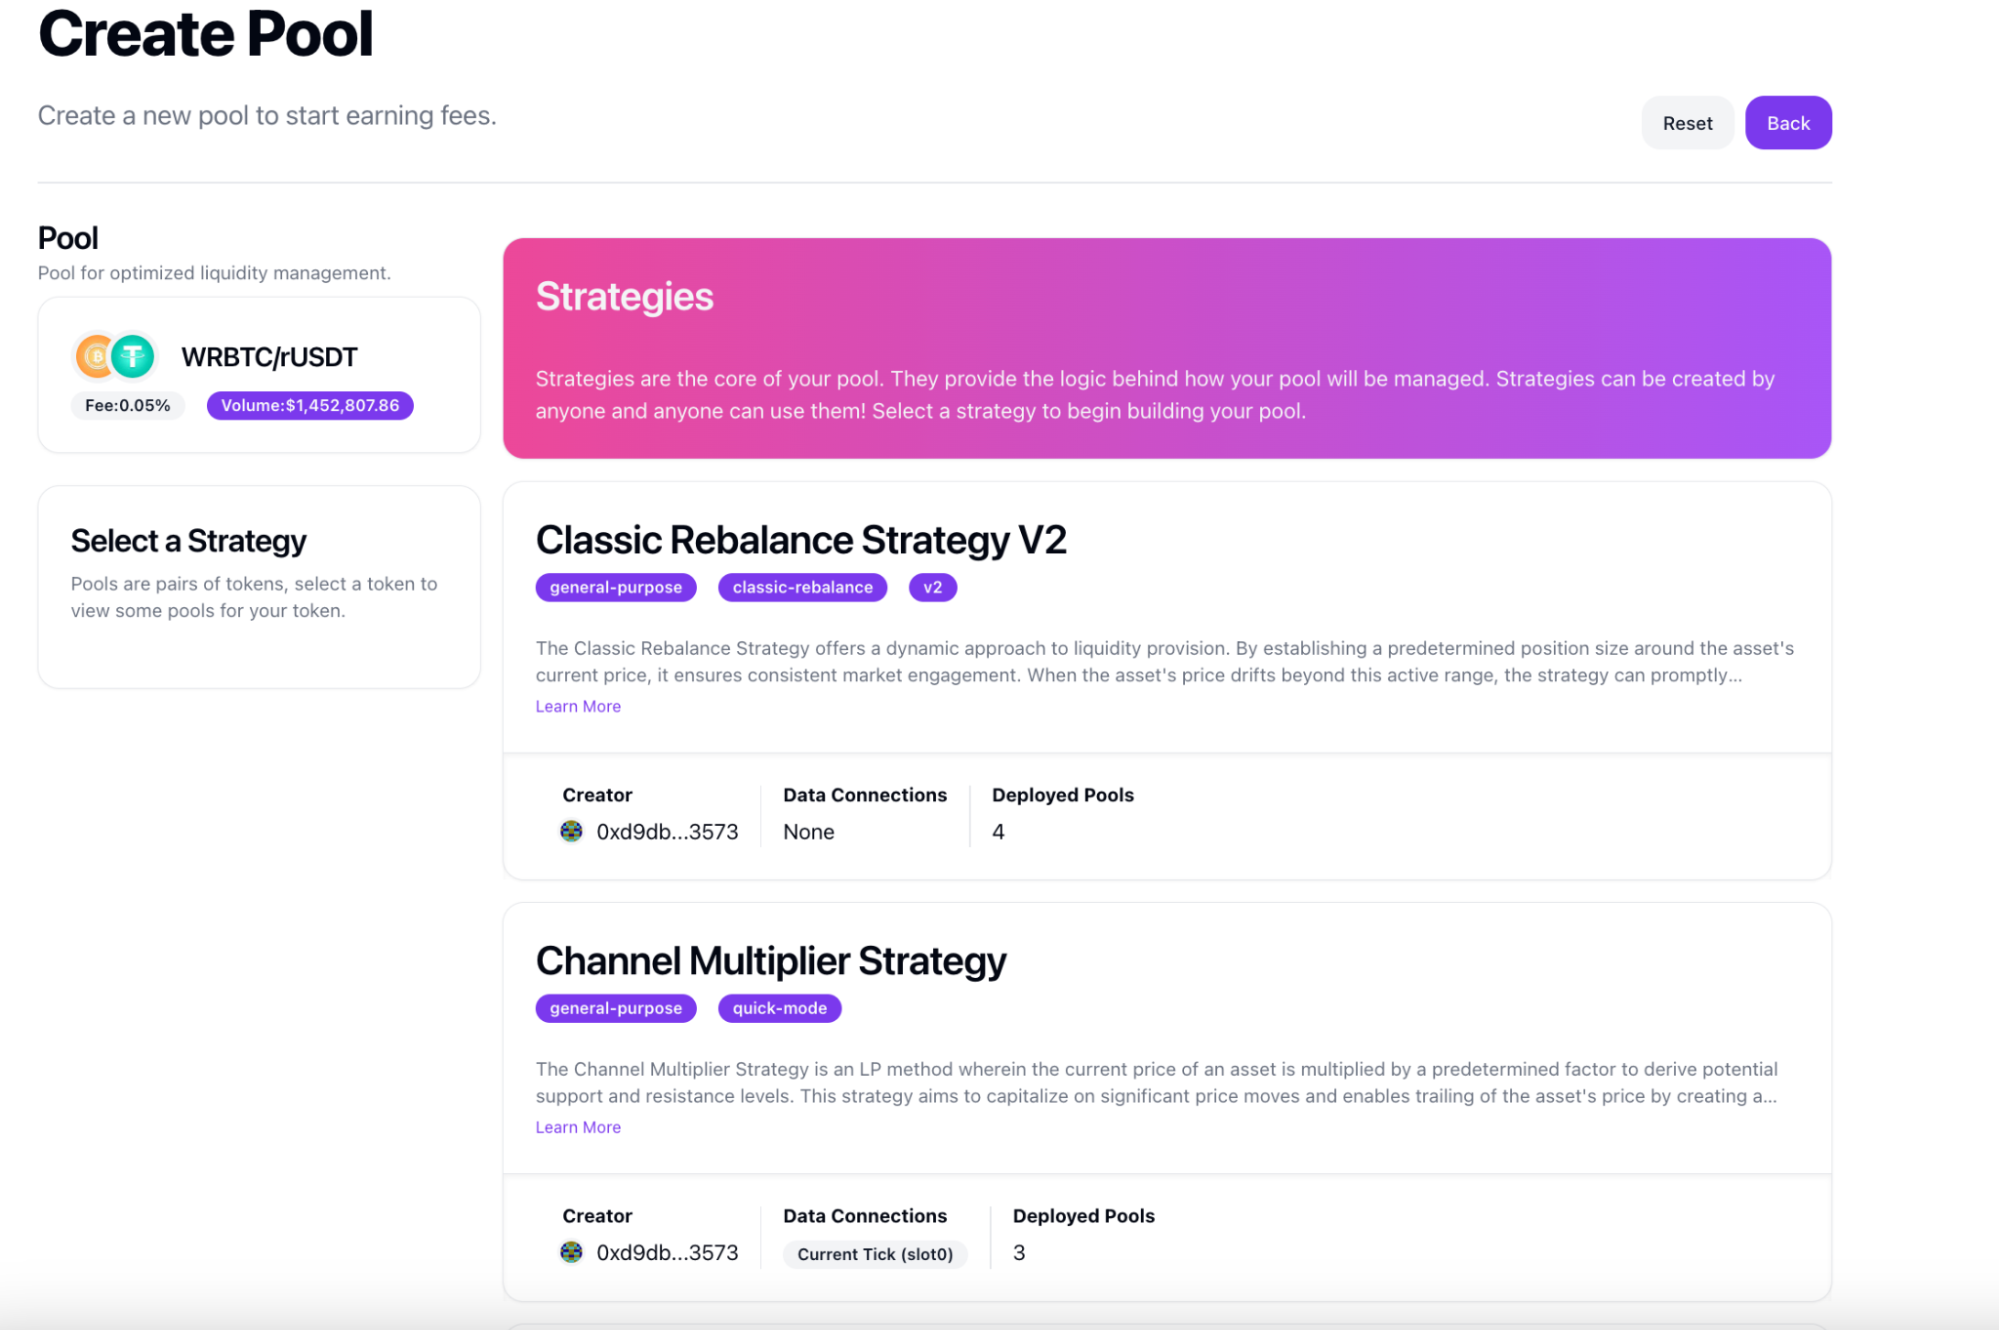Click the WRBTC orange token icon
This screenshot has width=1999, height=1331.
93,356
